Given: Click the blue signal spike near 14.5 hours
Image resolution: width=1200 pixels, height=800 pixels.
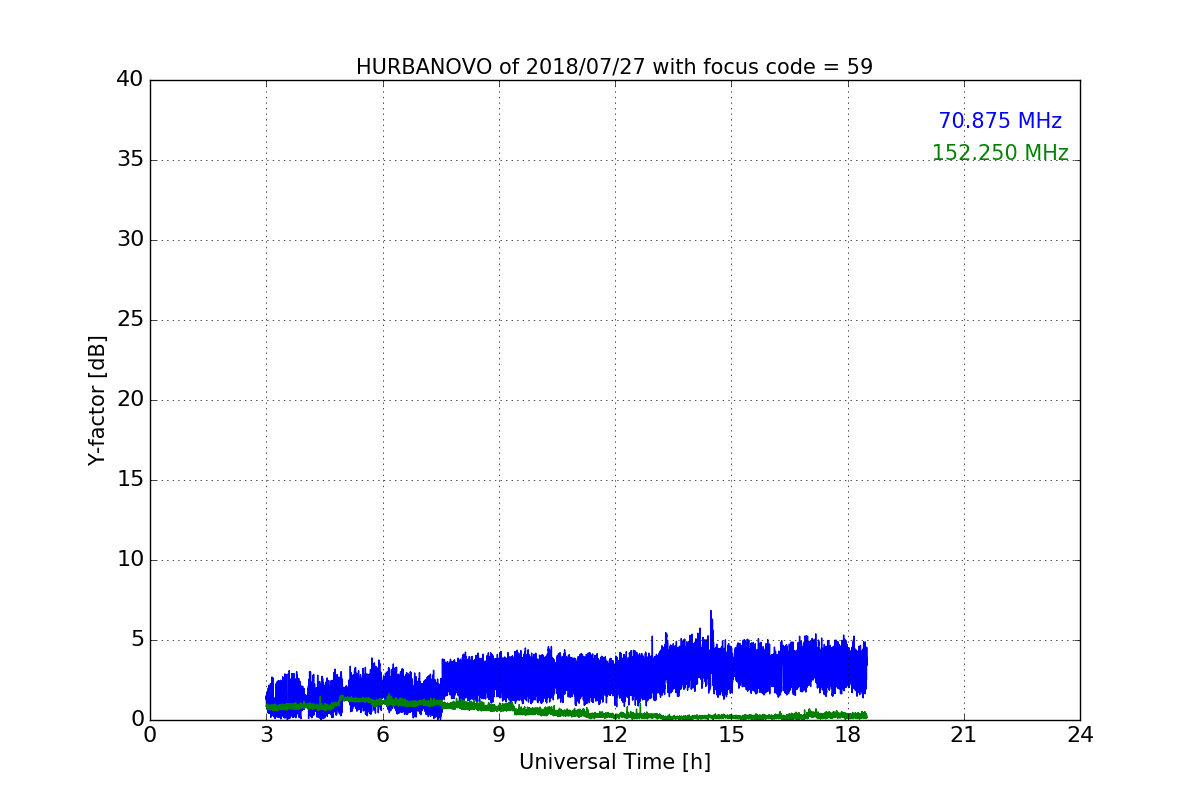Looking at the screenshot, I should tap(711, 625).
